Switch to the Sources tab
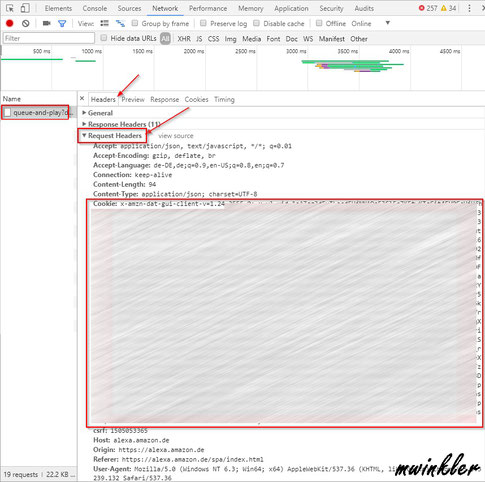 [x=129, y=8]
